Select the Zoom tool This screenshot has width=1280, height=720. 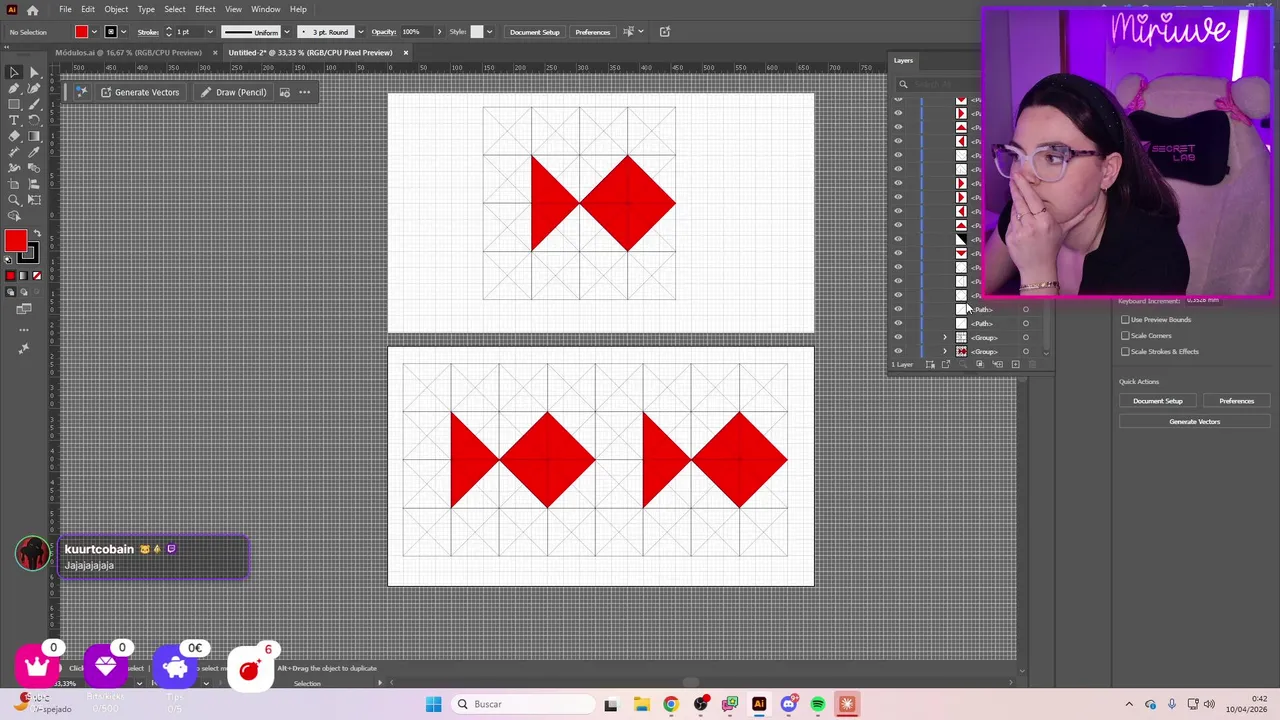coord(14,200)
